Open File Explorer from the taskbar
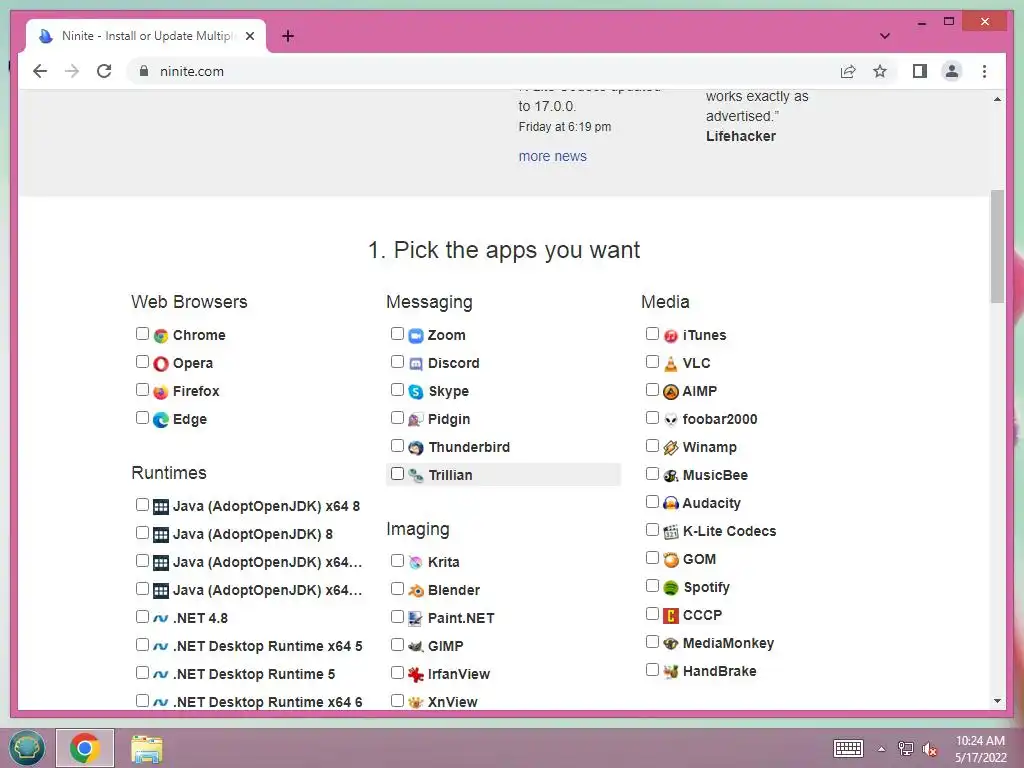The image size is (1024, 768). click(146, 748)
